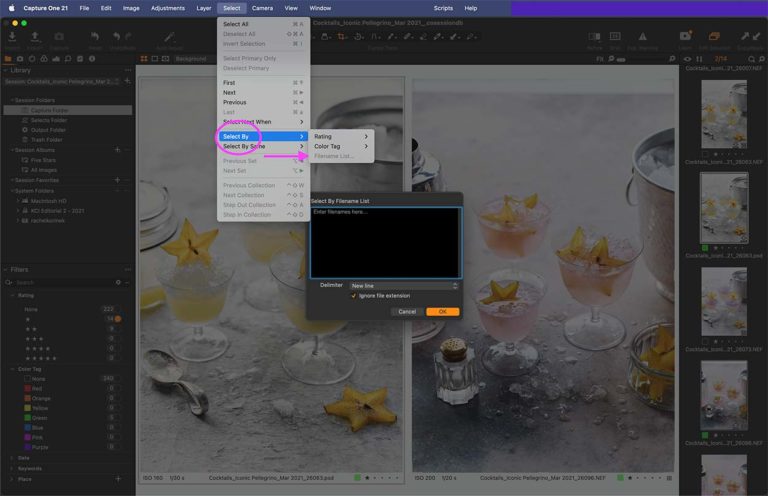Select the Crop cursor tool
The width and height of the screenshot is (768, 496).
pos(341,37)
